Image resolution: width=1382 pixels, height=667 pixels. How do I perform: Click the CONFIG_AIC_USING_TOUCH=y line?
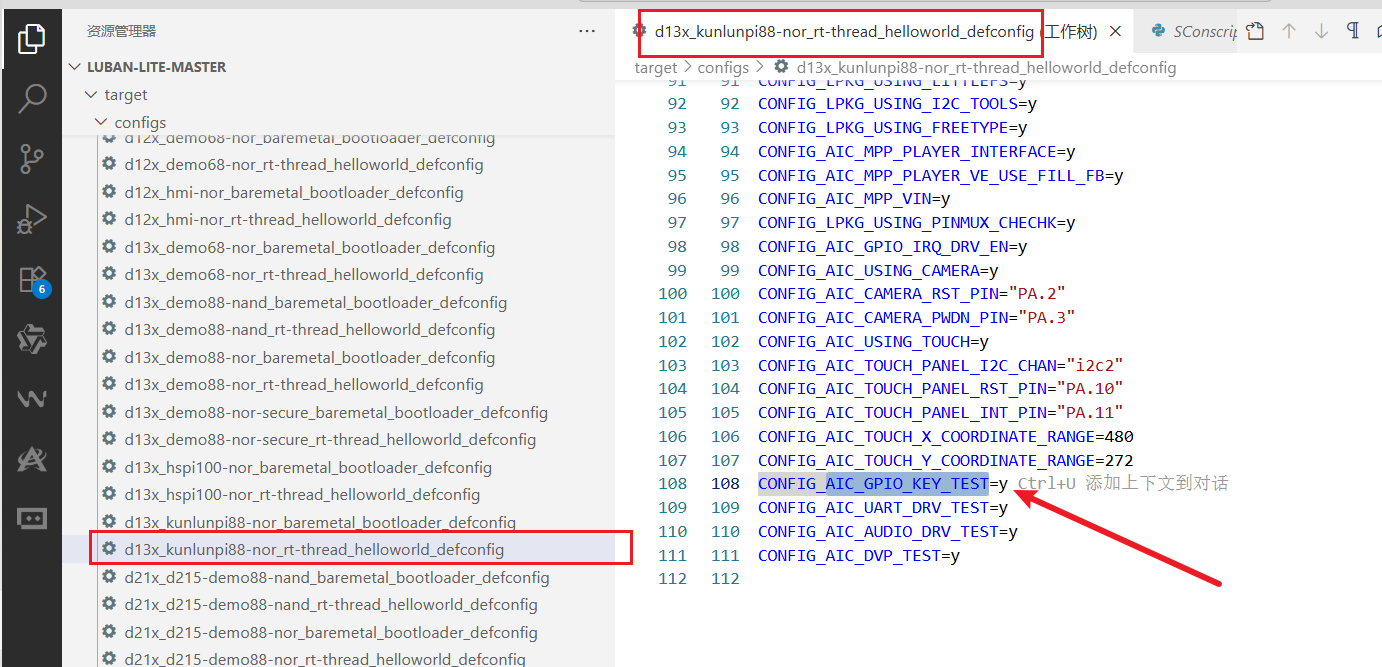pyautogui.click(x=873, y=342)
